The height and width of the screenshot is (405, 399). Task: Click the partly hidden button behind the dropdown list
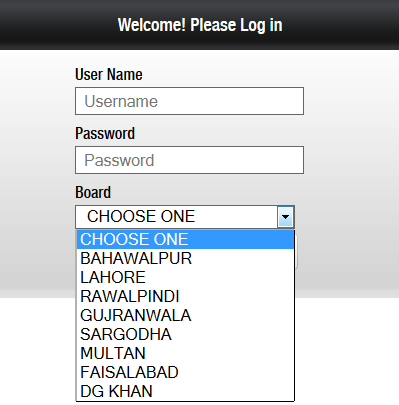[296, 252]
